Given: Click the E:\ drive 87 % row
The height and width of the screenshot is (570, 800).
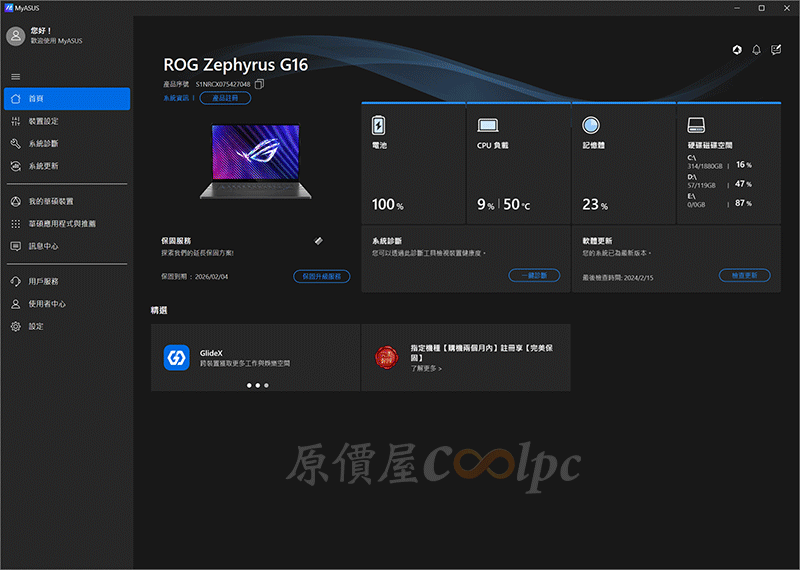Looking at the screenshot, I should [719, 201].
